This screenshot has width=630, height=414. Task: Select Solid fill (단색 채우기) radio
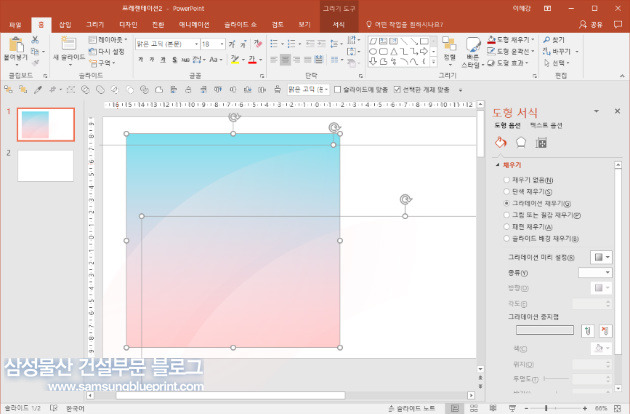click(x=506, y=192)
